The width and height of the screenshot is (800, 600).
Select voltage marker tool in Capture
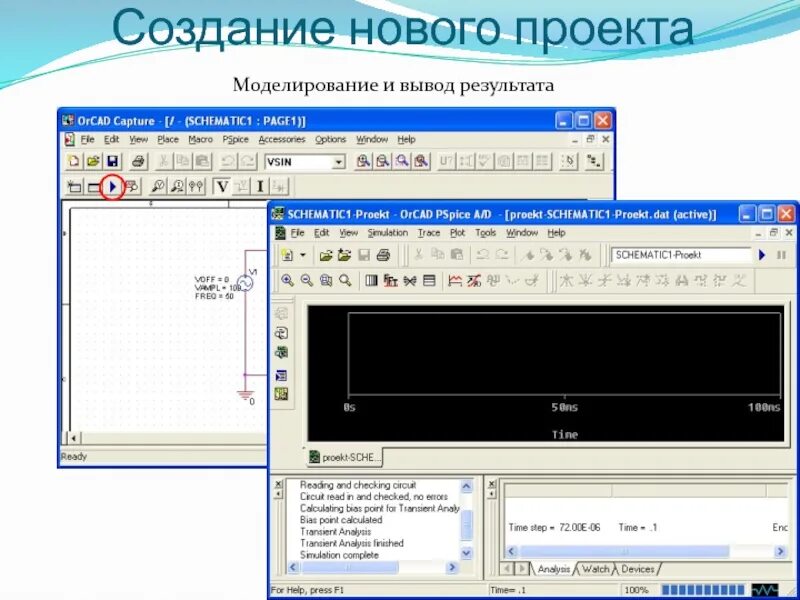coord(158,187)
